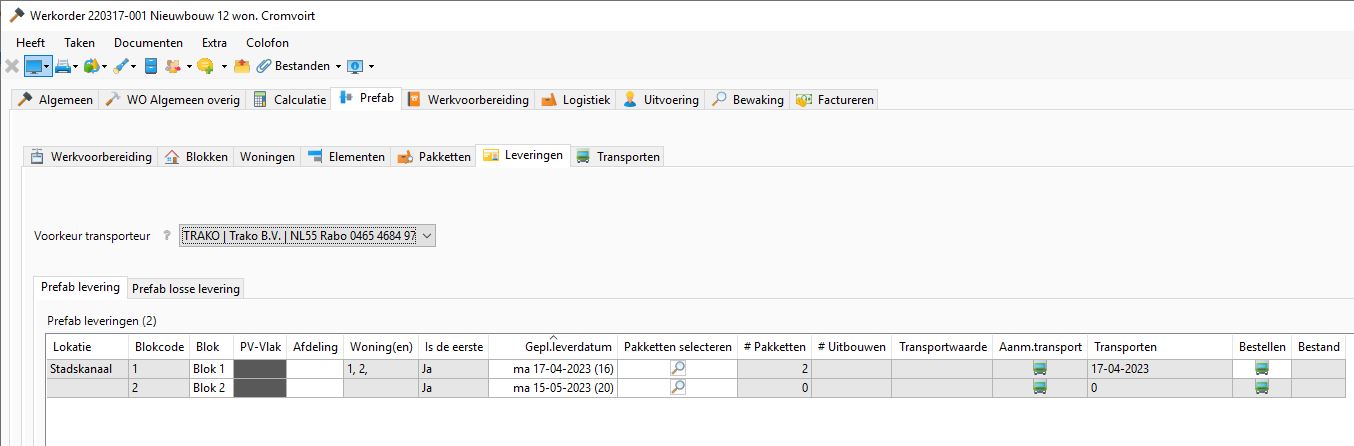Click Aanm.transport truck icon for Blok 1
Viewport: 1354px width, 446px height.
pyautogui.click(x=1040, y=368)
